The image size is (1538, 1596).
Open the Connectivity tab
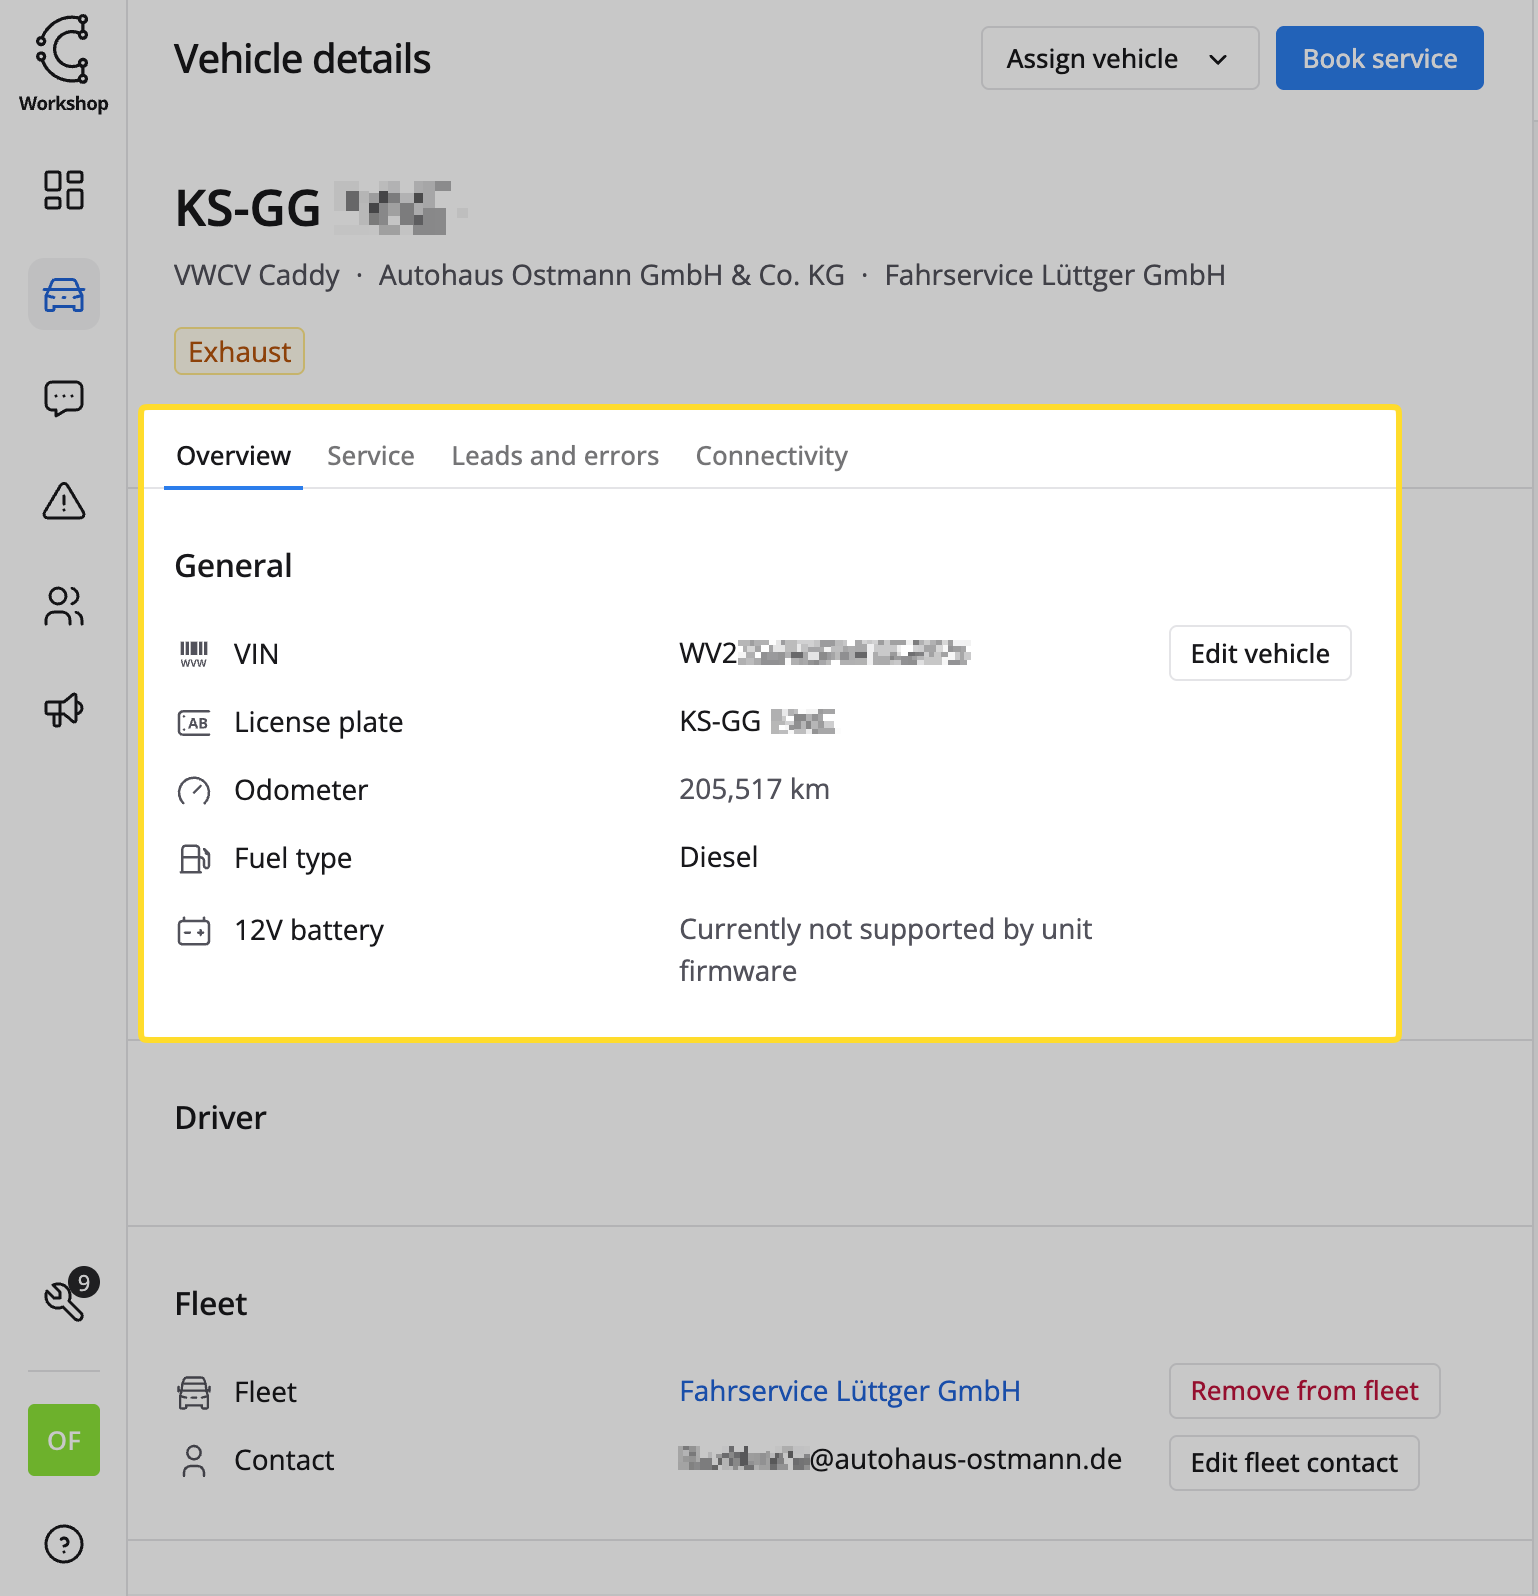(771, 456)
